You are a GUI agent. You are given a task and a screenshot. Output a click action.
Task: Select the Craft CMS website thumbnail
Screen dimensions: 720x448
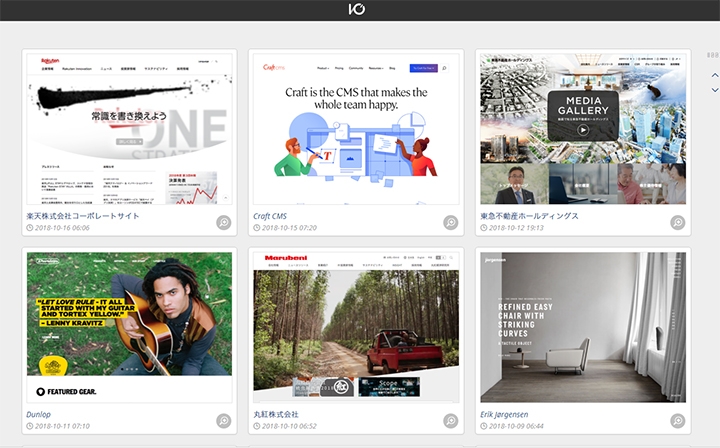click(356, 128)
